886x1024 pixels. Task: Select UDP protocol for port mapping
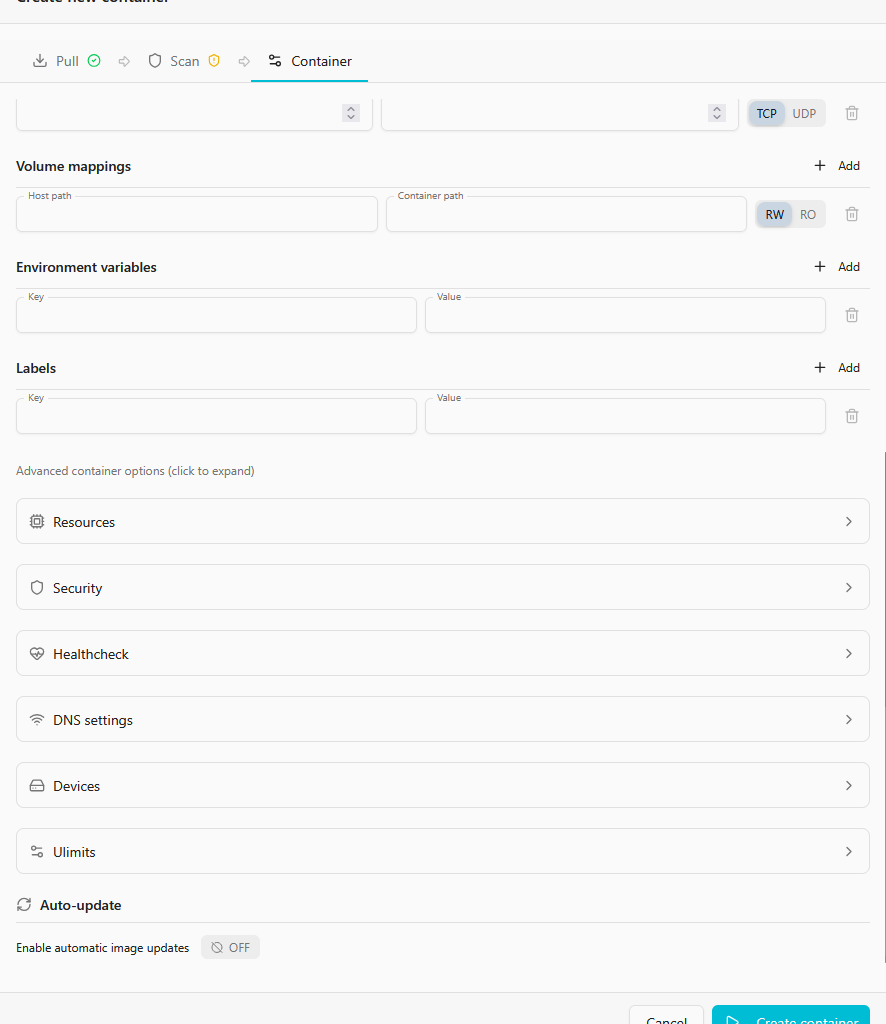[x=804, y=113]
